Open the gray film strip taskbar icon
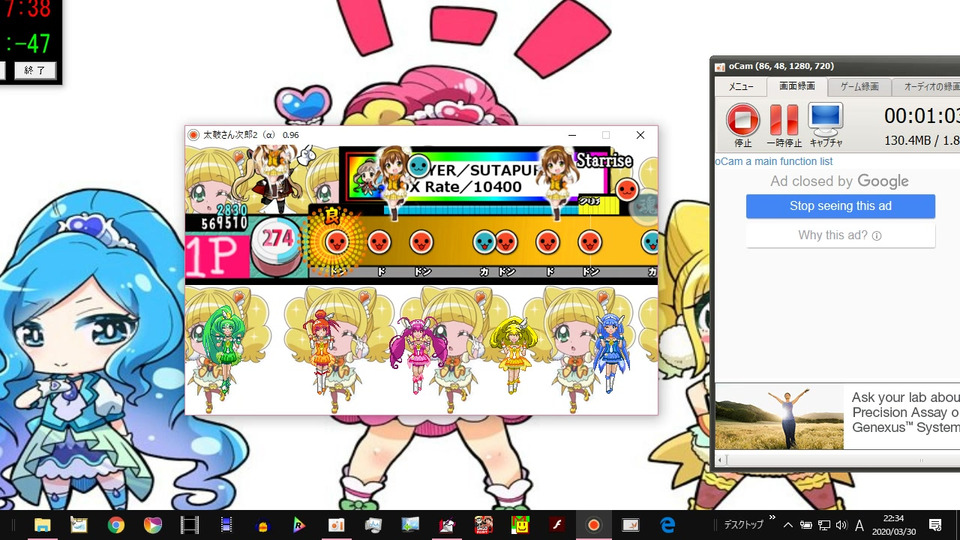This screenshot has height=540, width=960. [x=189, y=525]
